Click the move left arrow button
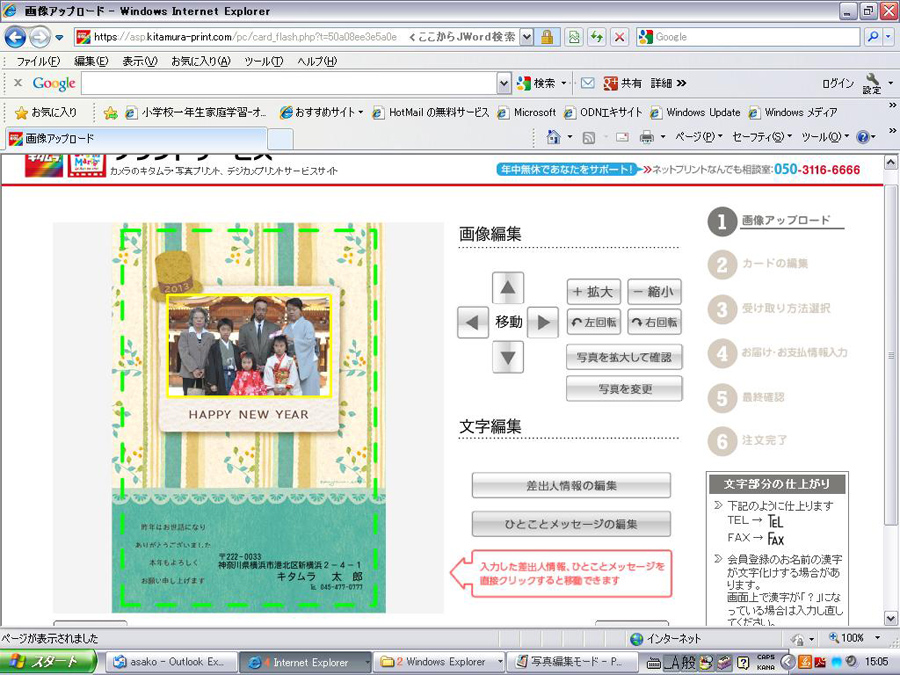The image size is (900, 675). pos(473,322)
